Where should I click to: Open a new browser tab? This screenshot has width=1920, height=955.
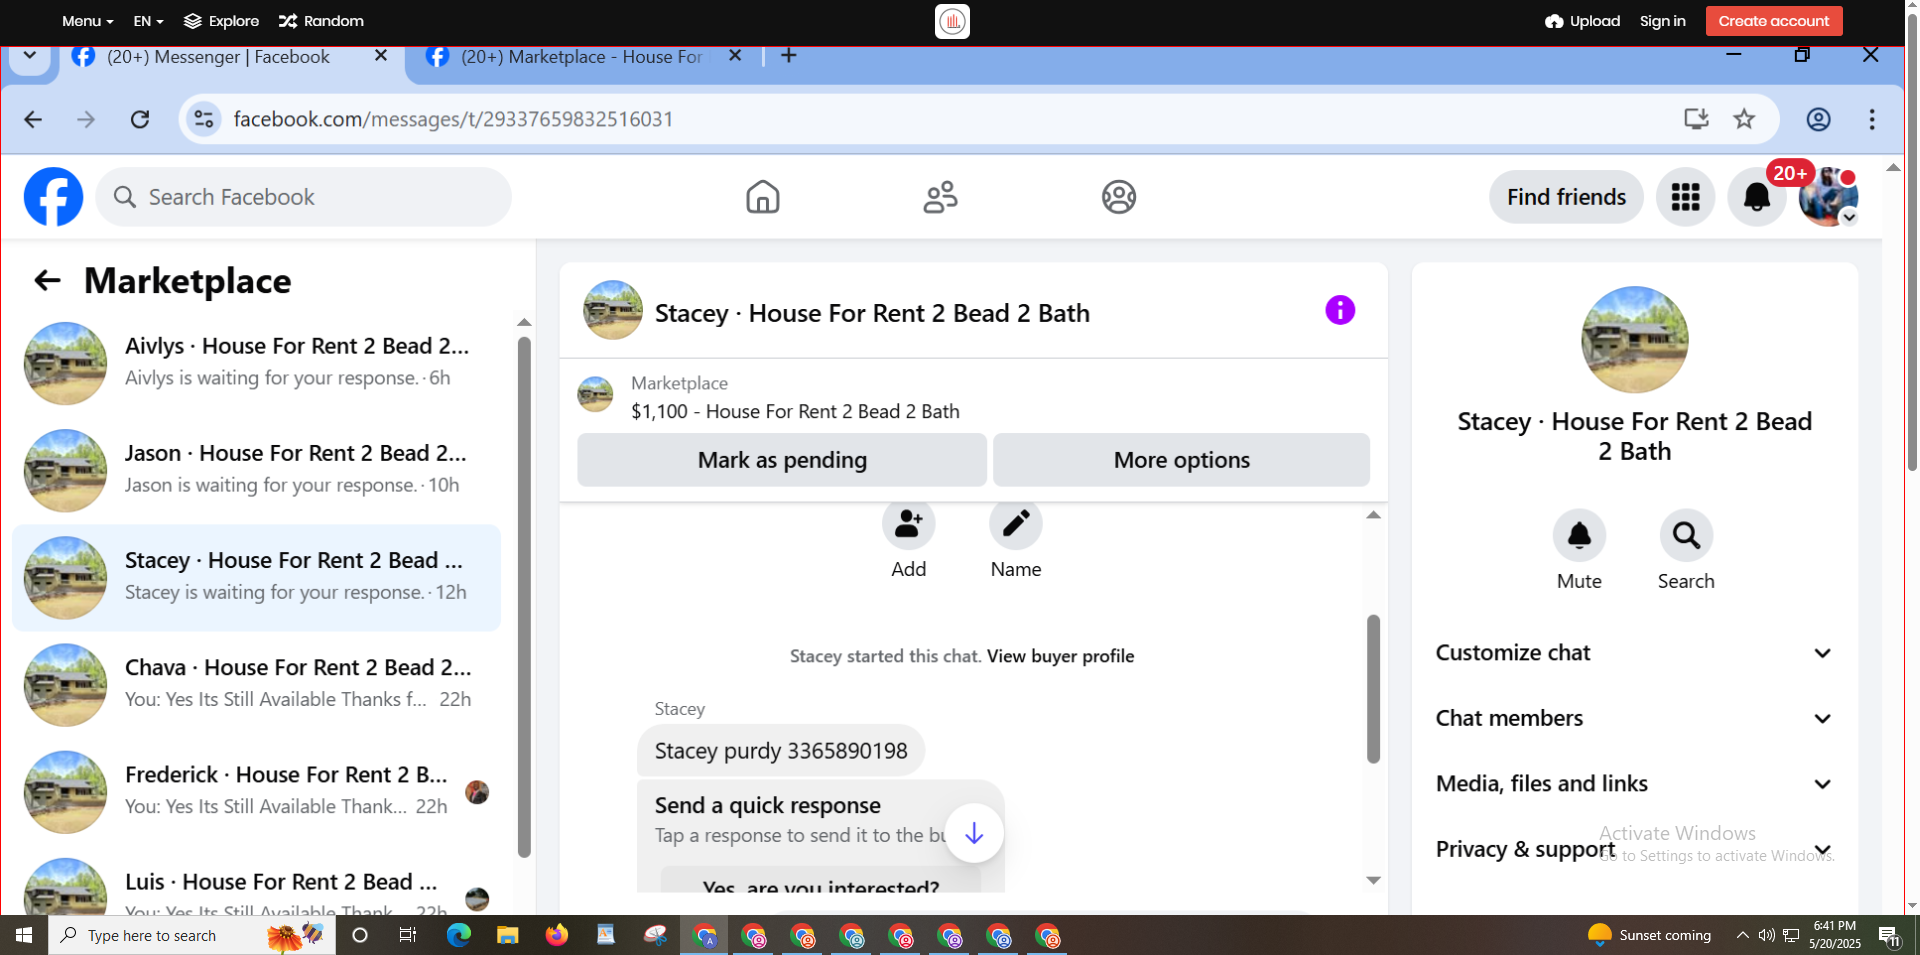(x=788, y=56)
